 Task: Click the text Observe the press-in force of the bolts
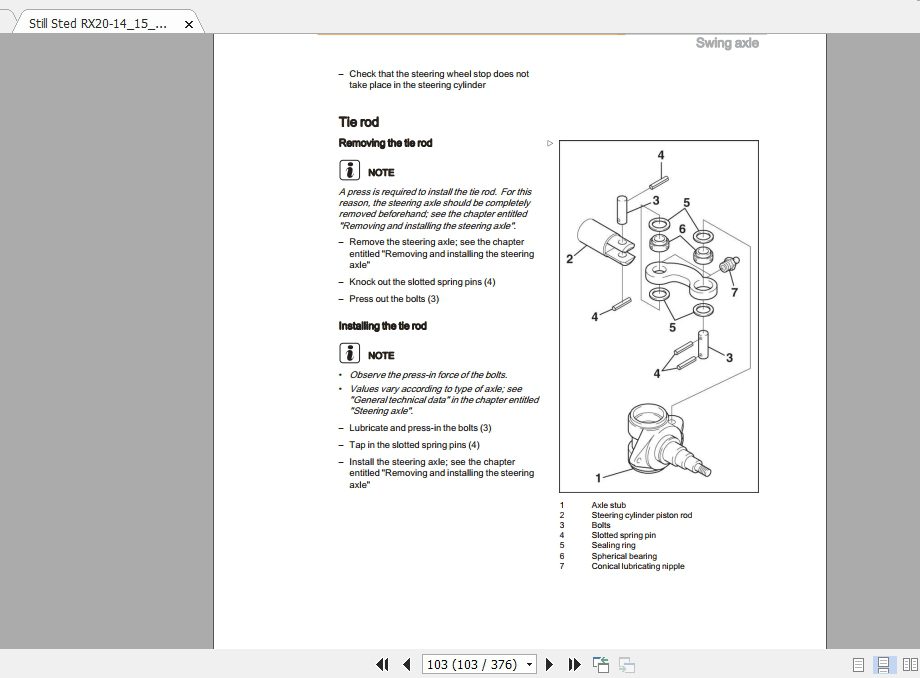[x=428, y=375]
